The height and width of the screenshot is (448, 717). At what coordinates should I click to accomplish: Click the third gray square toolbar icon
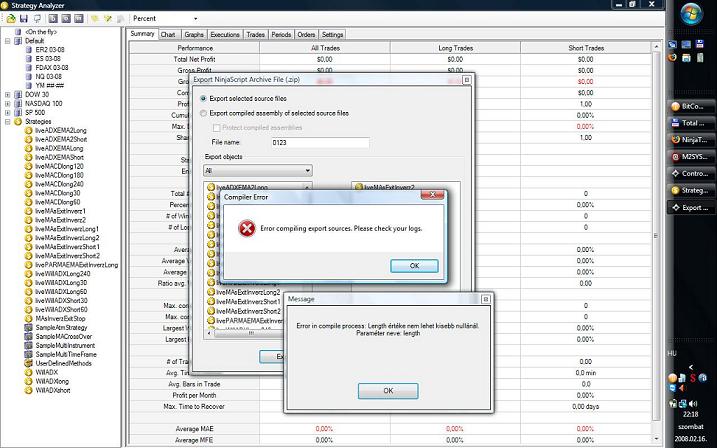79,19
